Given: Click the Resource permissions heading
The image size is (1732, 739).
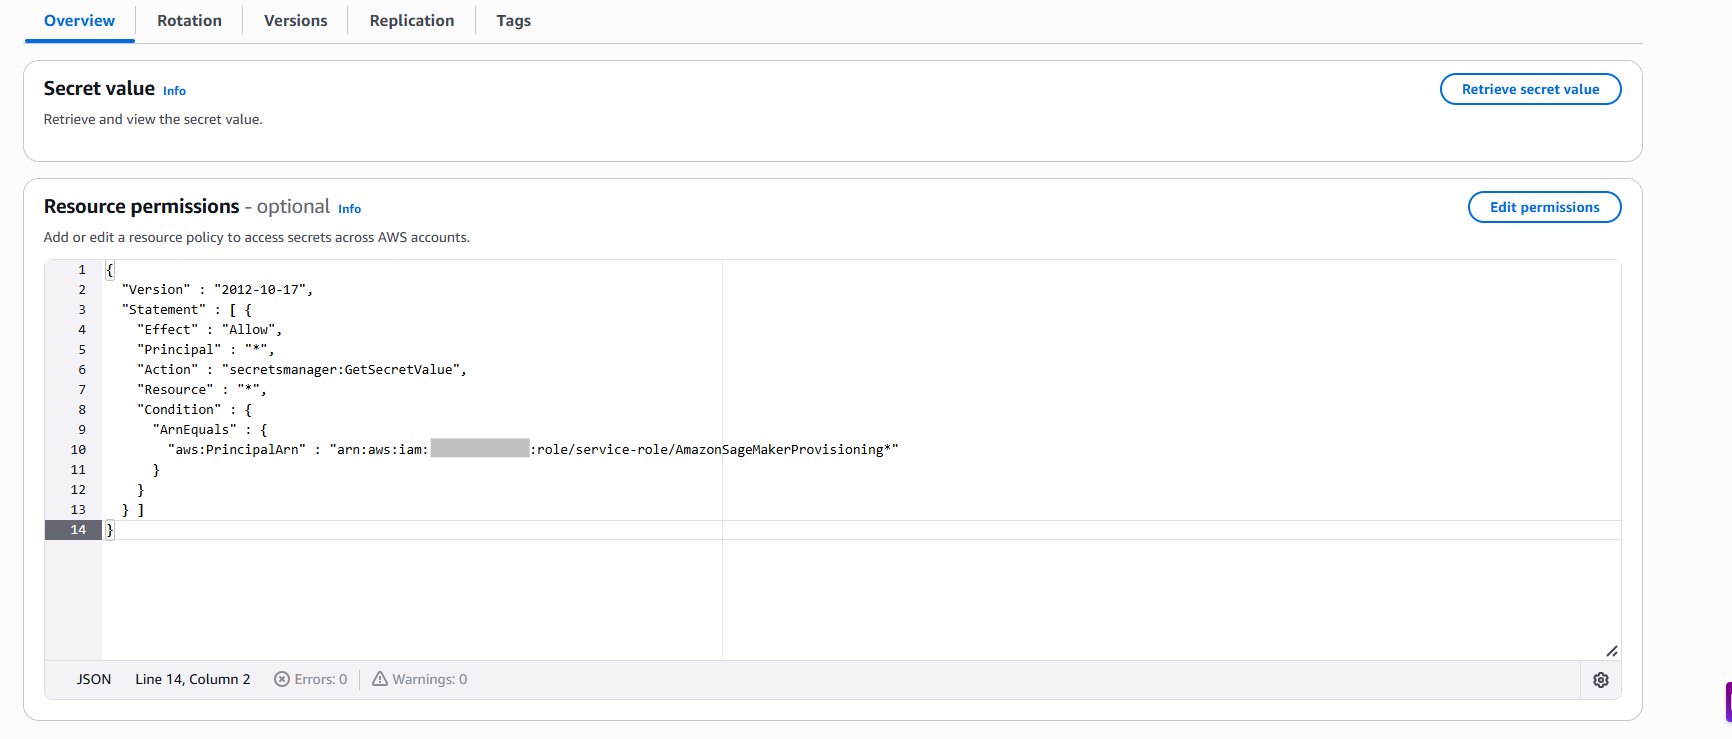Looking at the screenshot, I should pyautogui.click(x=141, y=206).
